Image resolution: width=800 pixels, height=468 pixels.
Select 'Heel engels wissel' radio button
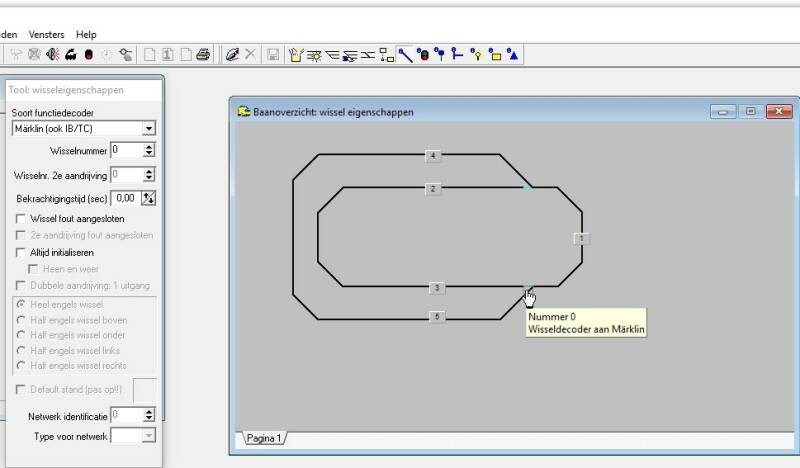pyautogui.click(x=22, y=303)
